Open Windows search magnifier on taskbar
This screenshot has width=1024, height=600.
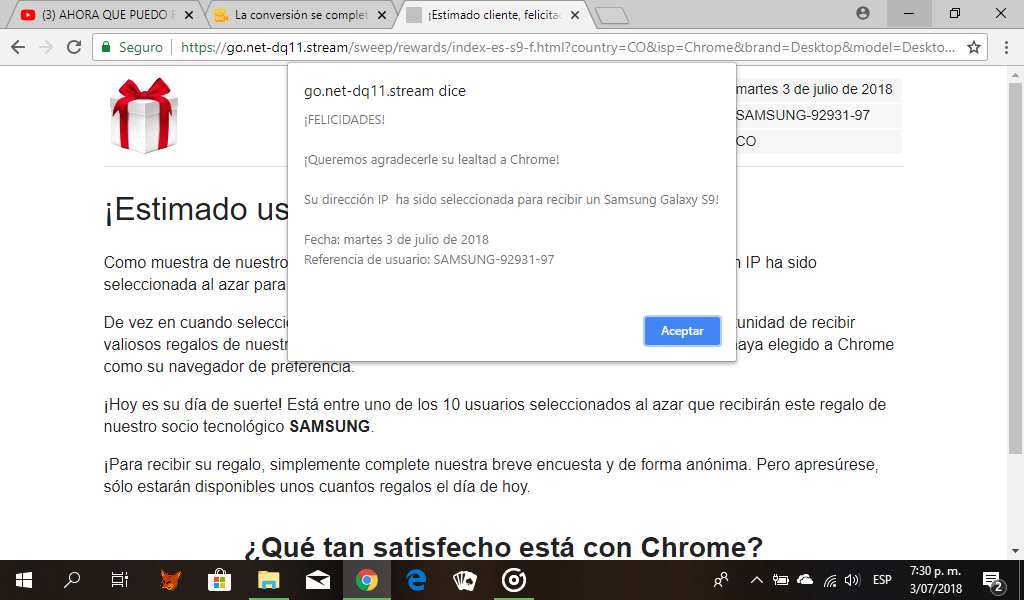click(x=72, y=580)
